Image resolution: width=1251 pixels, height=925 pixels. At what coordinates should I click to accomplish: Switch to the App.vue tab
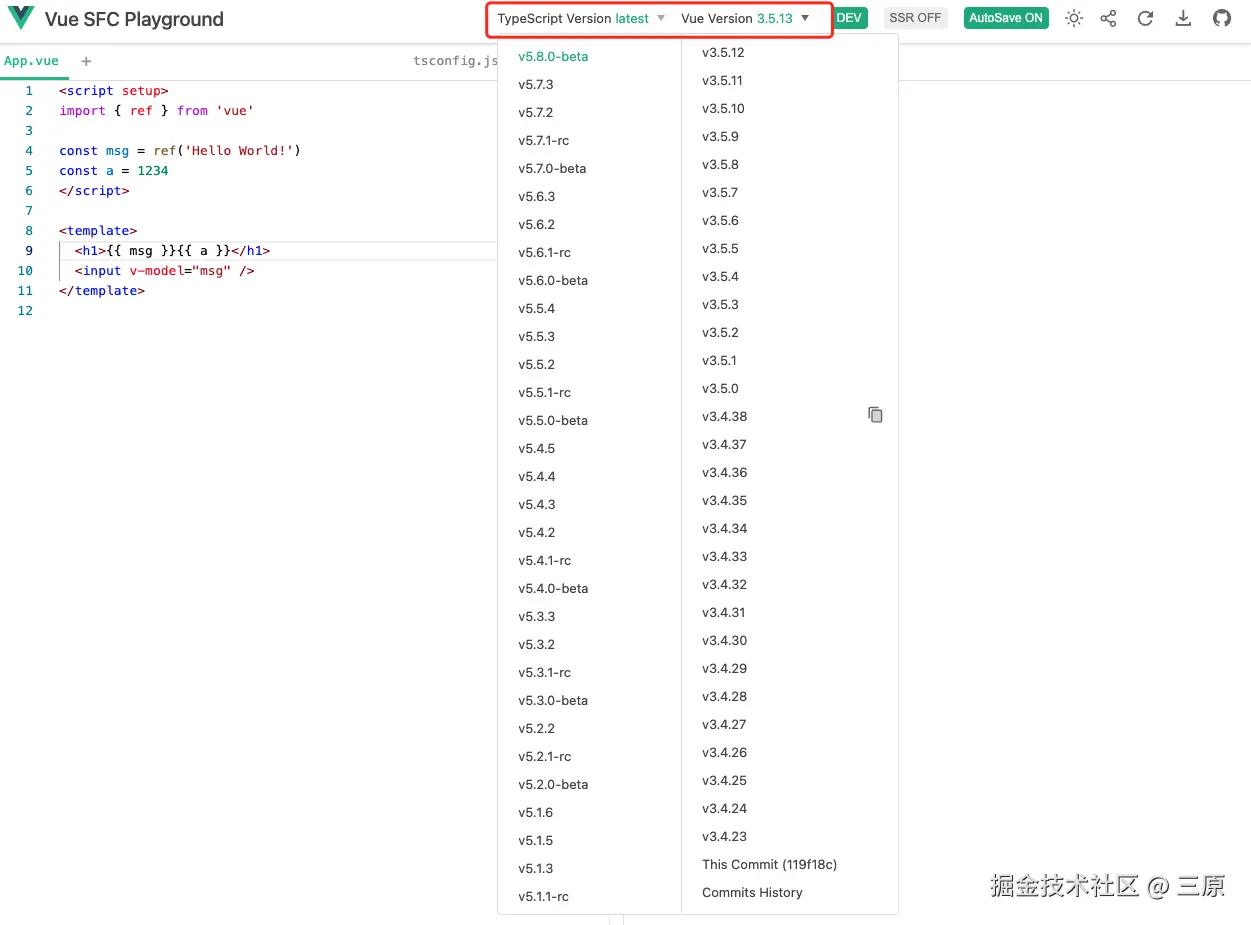32,61
